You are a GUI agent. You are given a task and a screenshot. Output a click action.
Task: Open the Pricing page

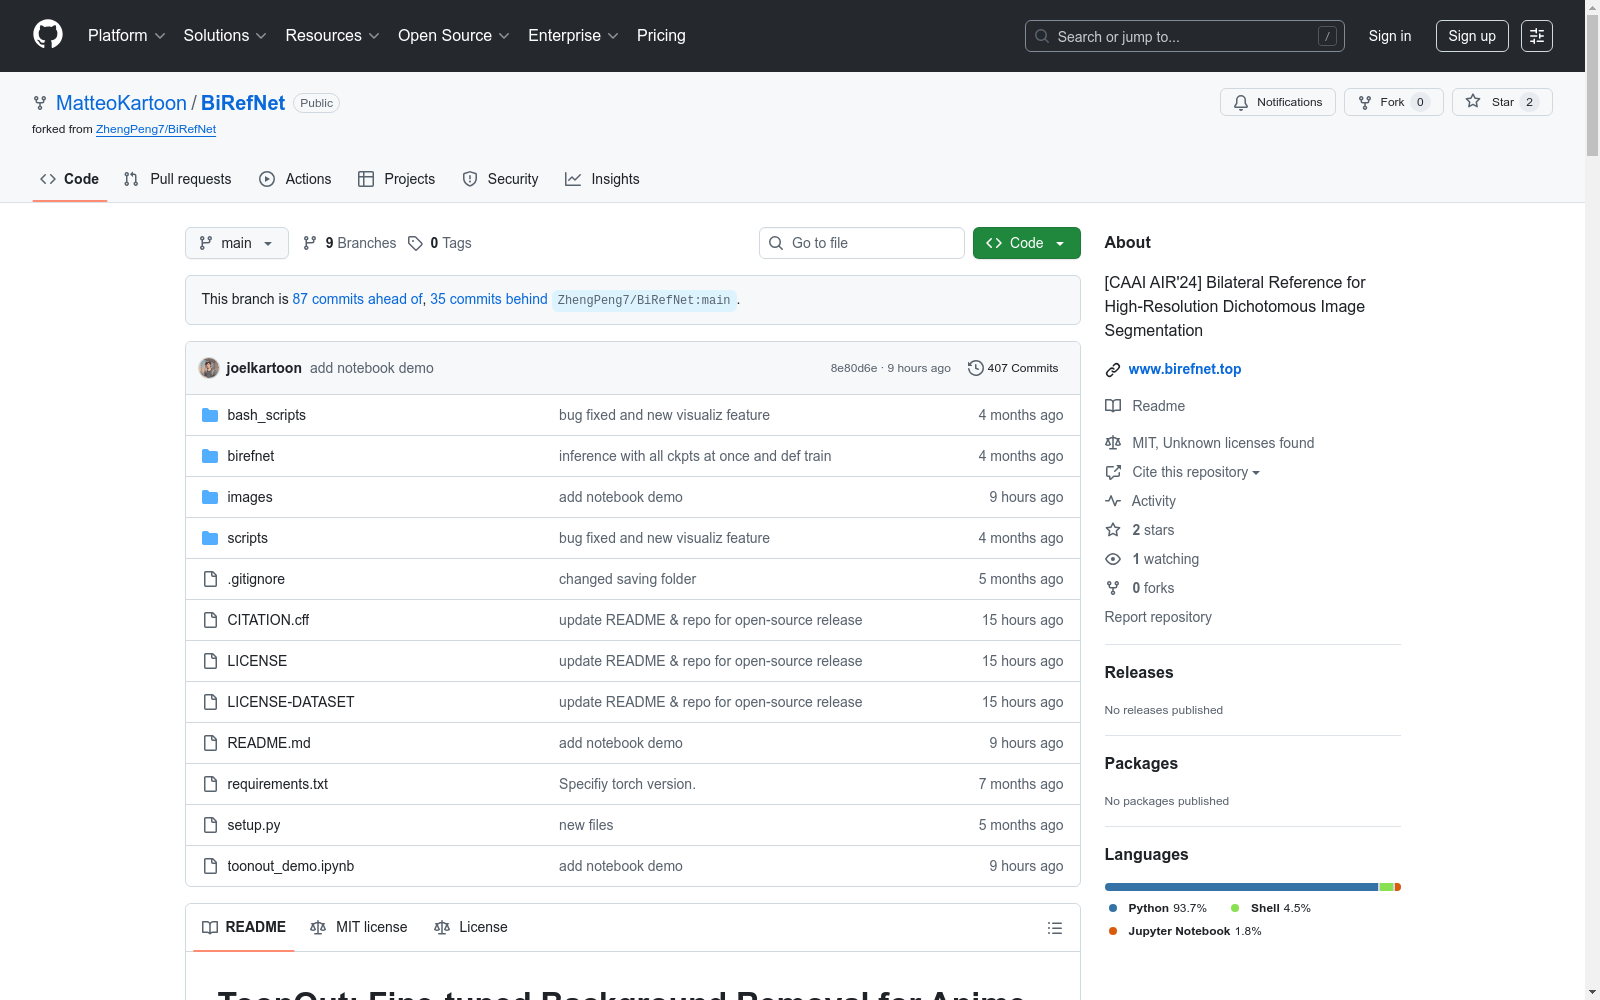661,36
